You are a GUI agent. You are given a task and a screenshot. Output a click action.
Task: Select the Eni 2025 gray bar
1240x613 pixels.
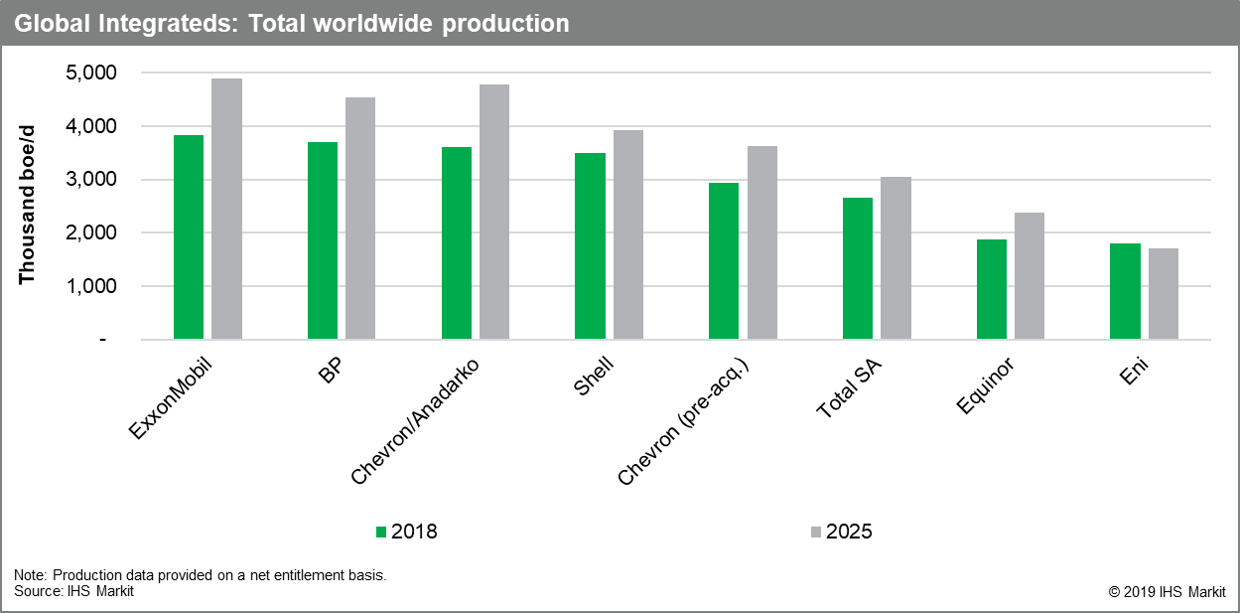(x=1164, y=294)
